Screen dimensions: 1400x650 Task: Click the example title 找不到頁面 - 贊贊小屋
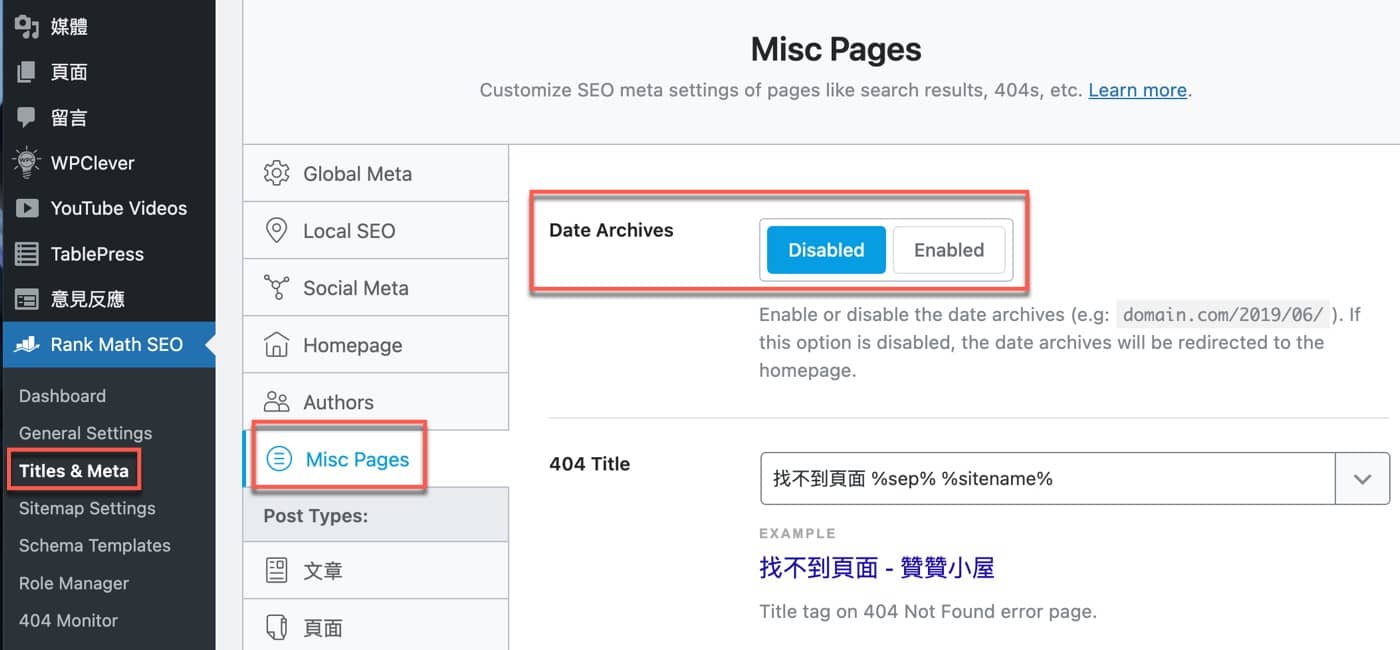click(x=876, y=569)
